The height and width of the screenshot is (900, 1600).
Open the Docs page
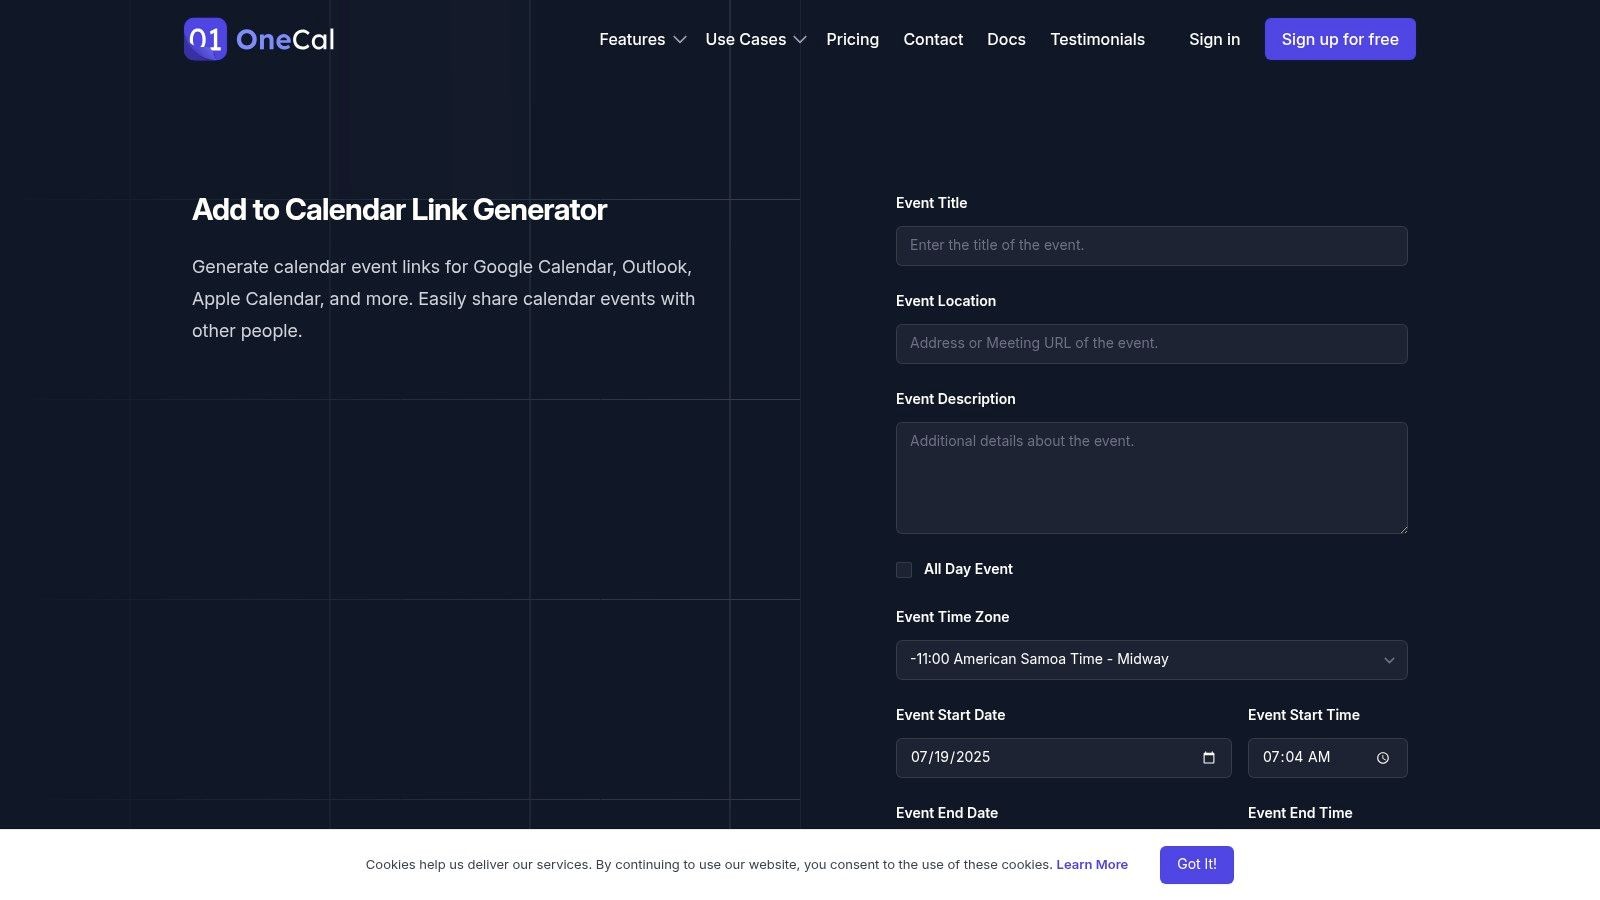pos(1006,40)
